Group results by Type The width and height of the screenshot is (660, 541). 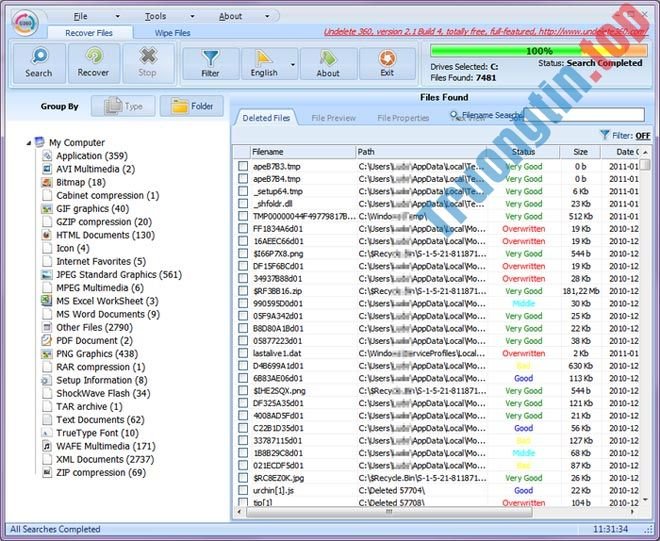123,106
